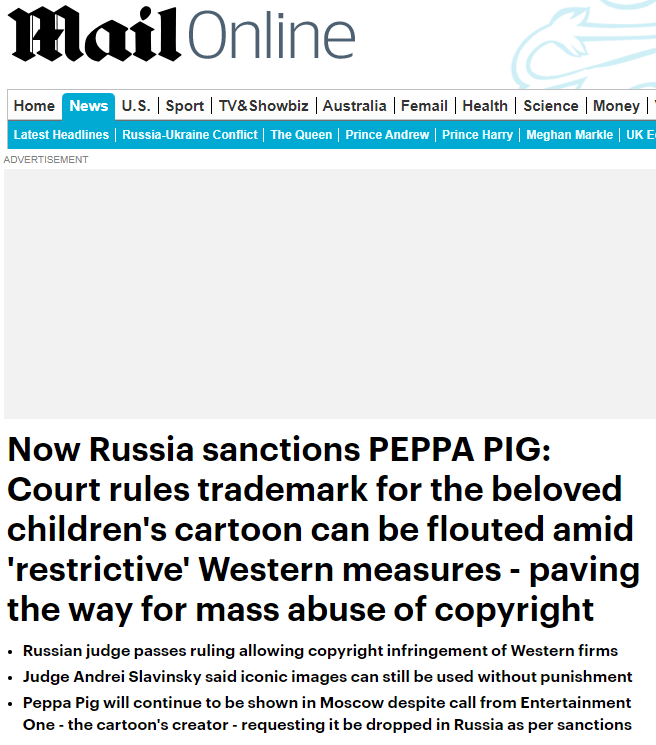Open the Latest Headlines link
656x745 pixels.
tap(61, 135)
